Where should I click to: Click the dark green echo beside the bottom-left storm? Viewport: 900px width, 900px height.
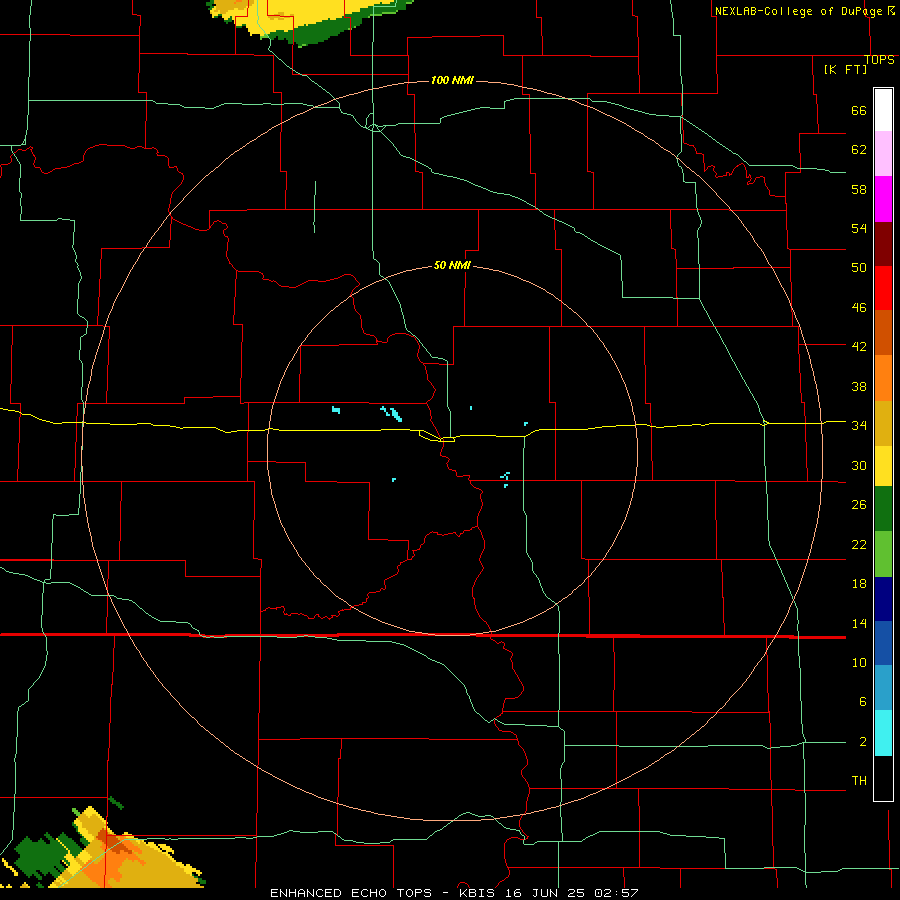point(40,855)
